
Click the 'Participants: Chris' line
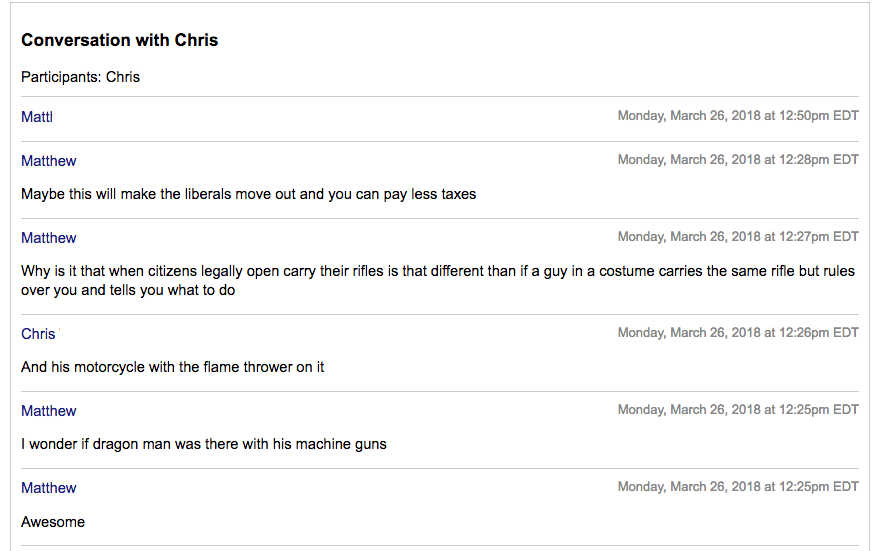[x=80, y=77]
